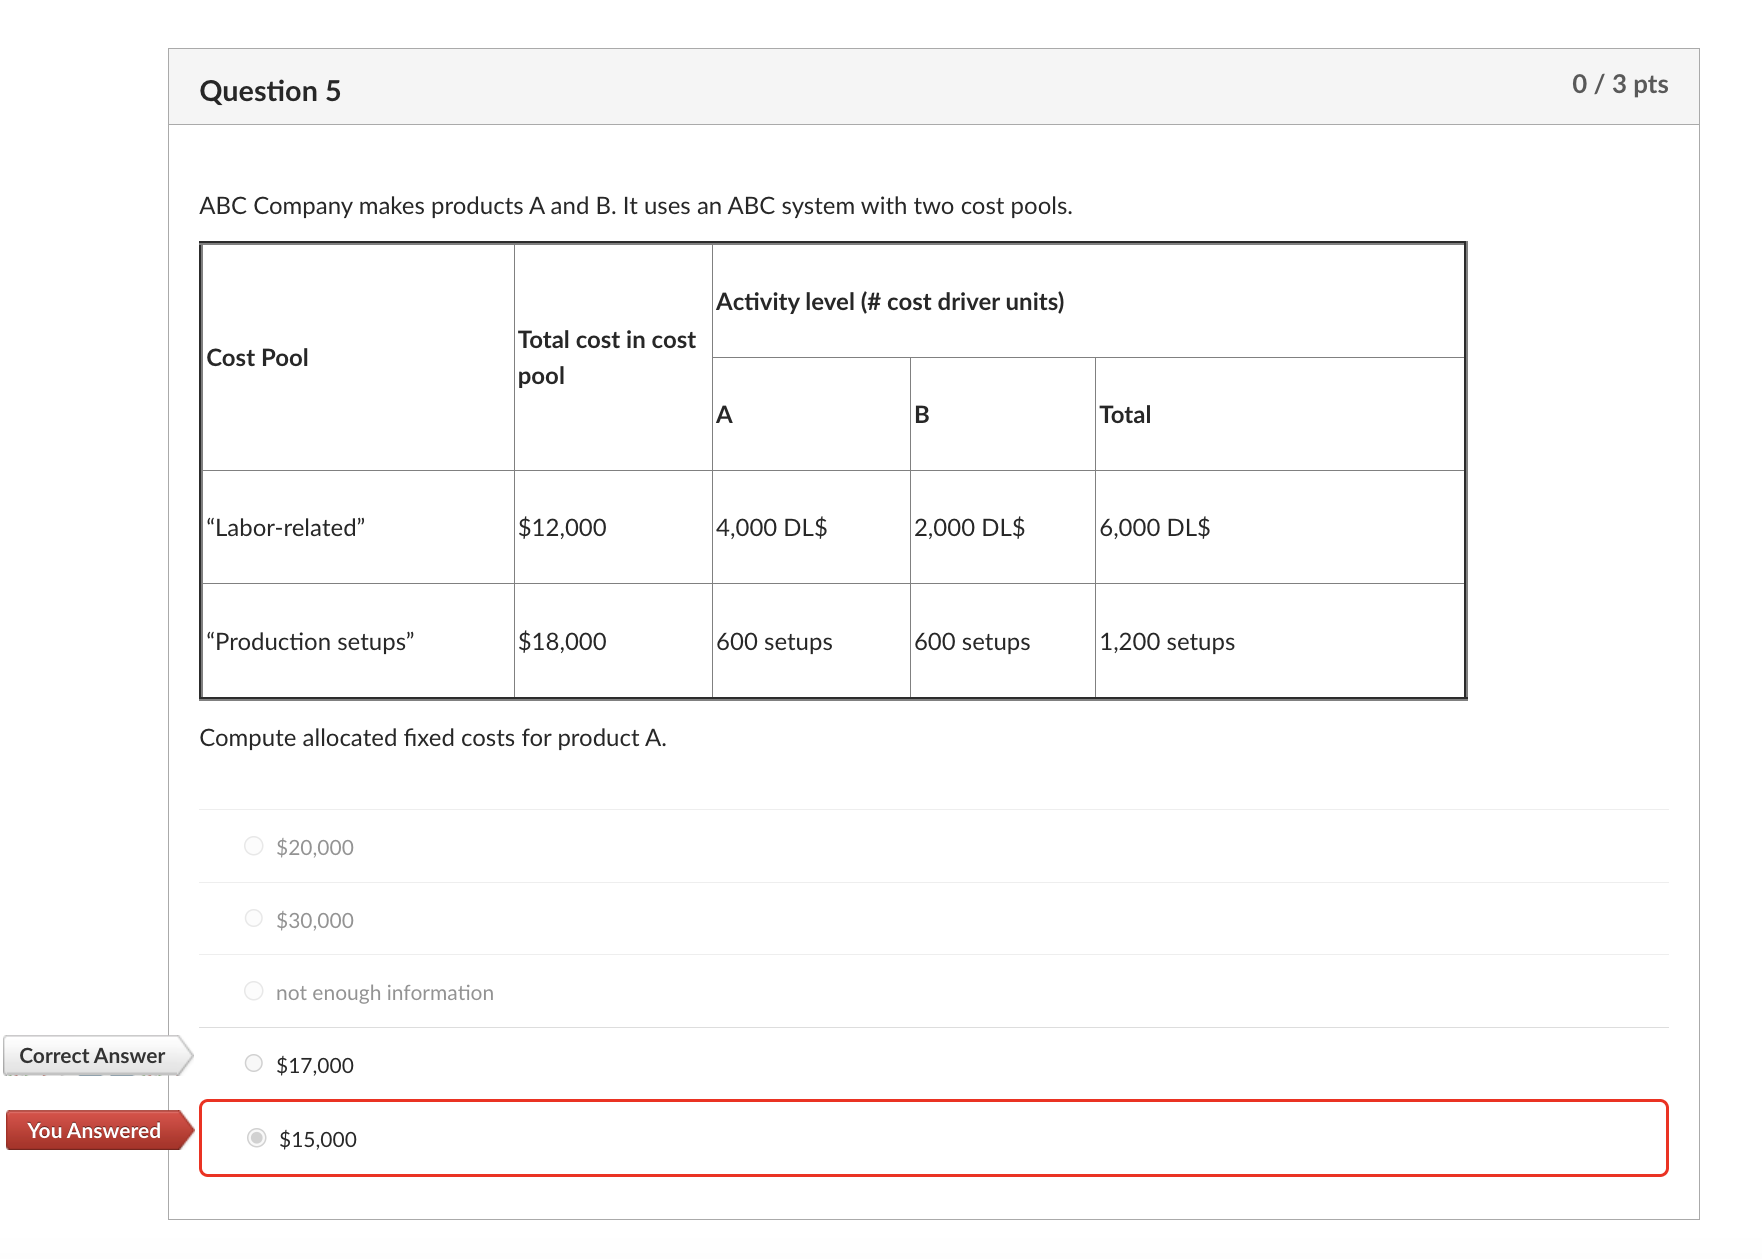Screen dimensions: 1762x1259
Task: Click the 'not enough information' answer text
Action: 385,993
